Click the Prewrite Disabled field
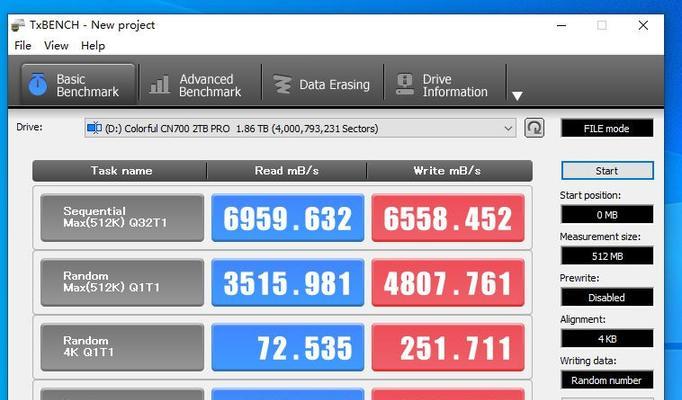The height and width of the screenshot is (400, 682). pos(607,297)
